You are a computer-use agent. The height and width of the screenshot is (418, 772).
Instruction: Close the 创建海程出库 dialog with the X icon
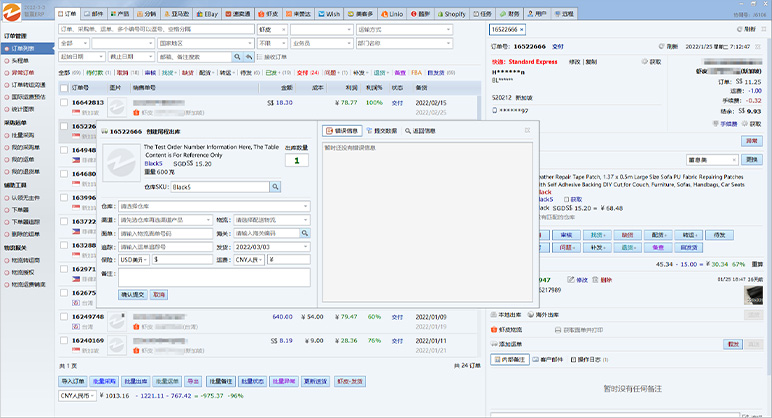coord(527,131)
